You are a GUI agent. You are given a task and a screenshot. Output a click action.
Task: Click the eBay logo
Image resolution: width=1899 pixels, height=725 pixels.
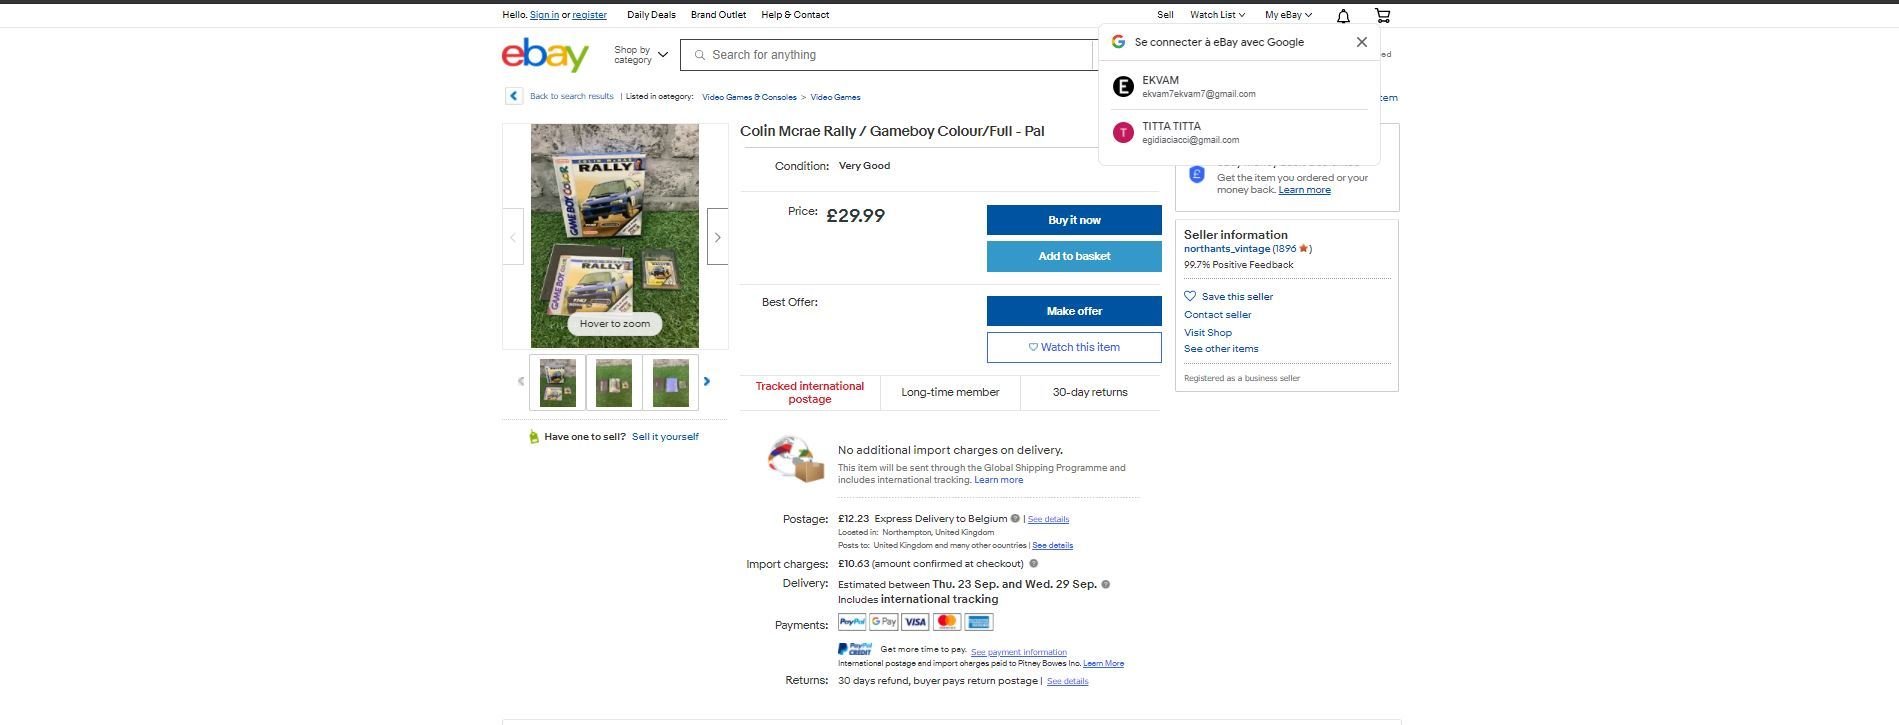[545, 55]
